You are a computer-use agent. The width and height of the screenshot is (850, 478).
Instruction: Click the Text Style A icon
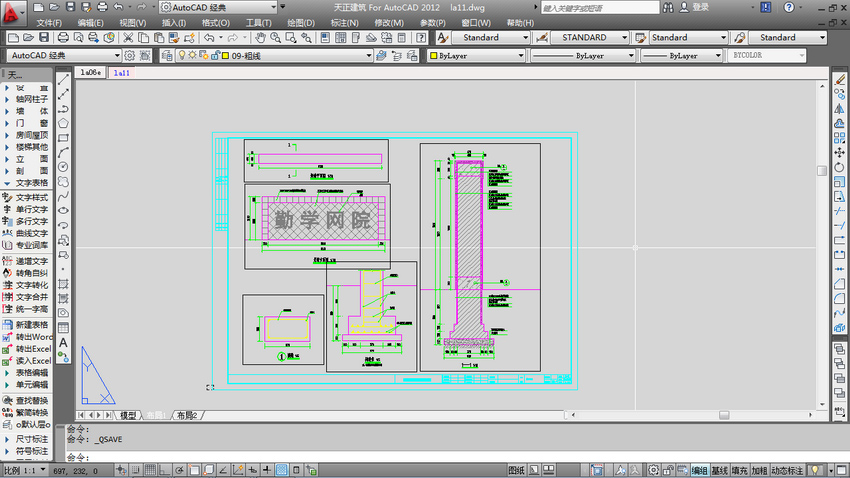point(442,37)
